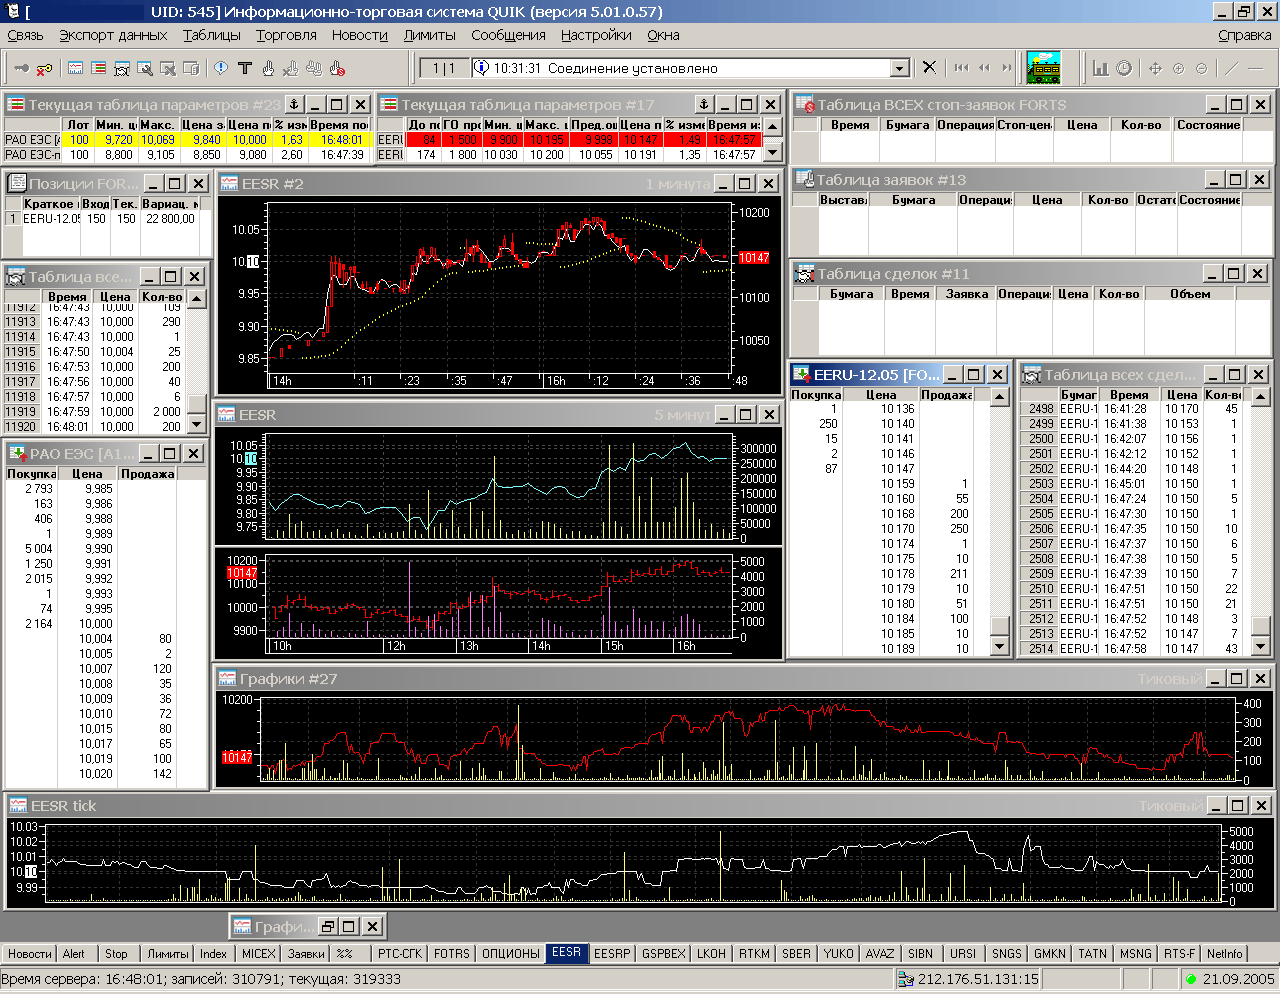
Task: Select yellow РАО ЕЭС row in table #23
Action: pyautogui.click(x=188, y=140)
